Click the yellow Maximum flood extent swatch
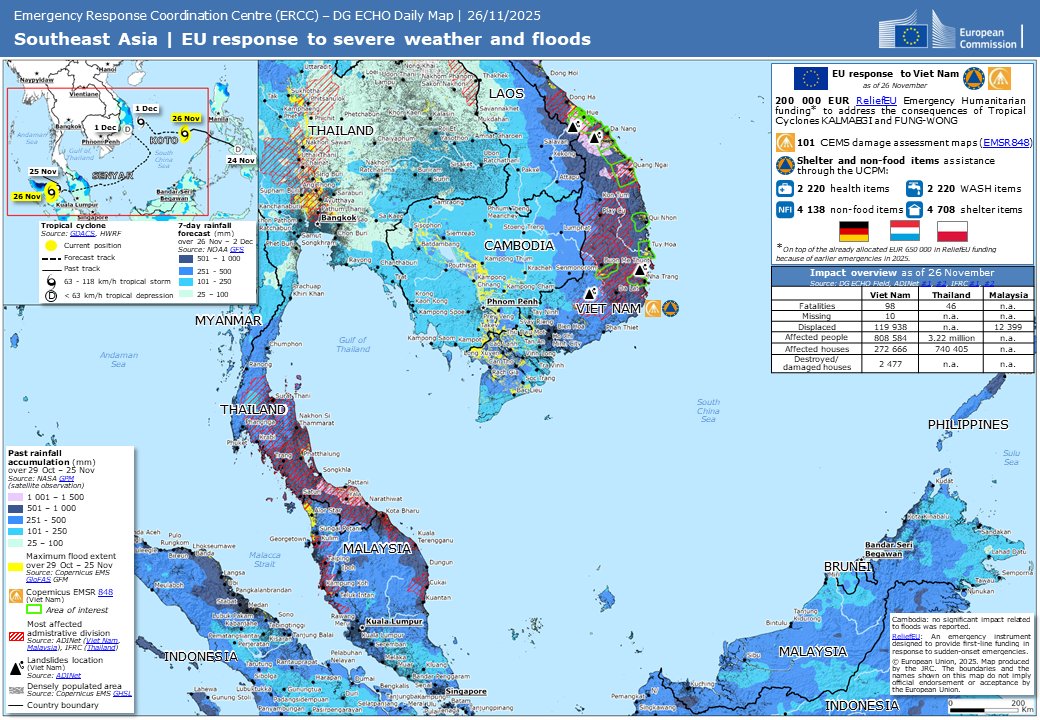The width and height of the screenshot is (1040, 720). 15,567
